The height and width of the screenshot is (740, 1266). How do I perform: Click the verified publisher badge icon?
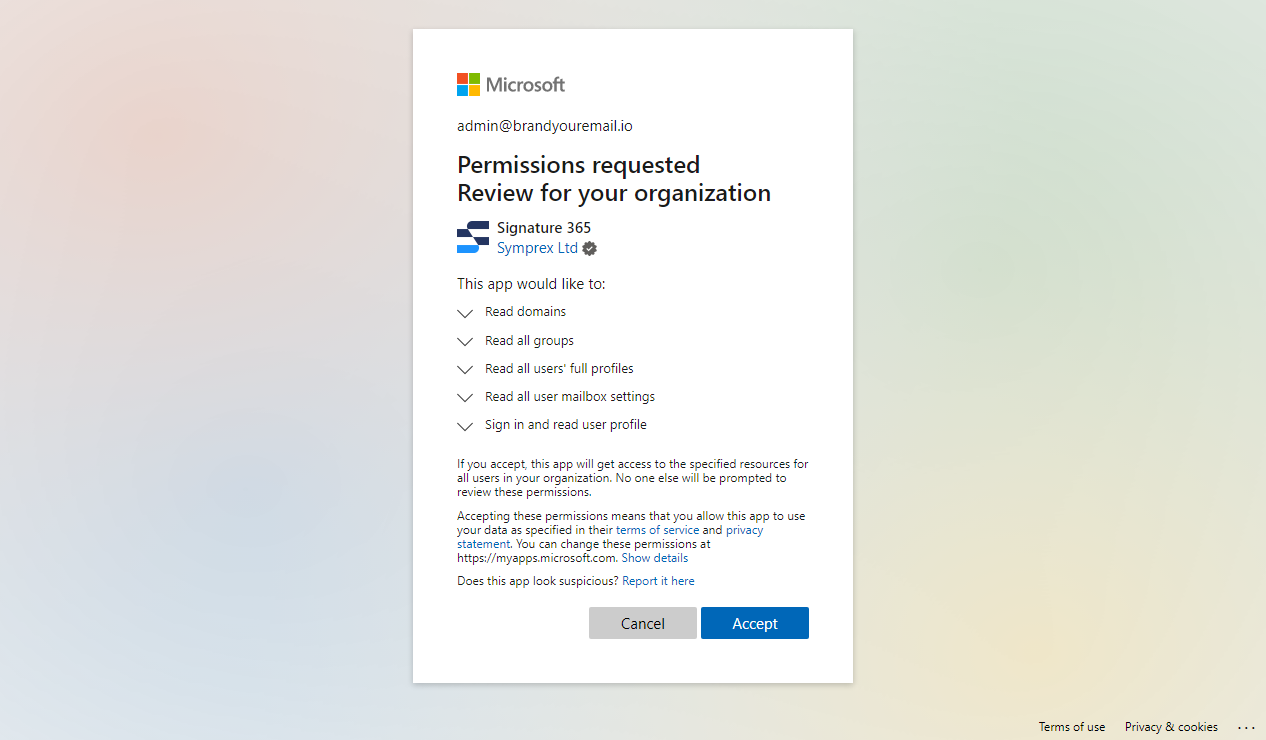590,249
